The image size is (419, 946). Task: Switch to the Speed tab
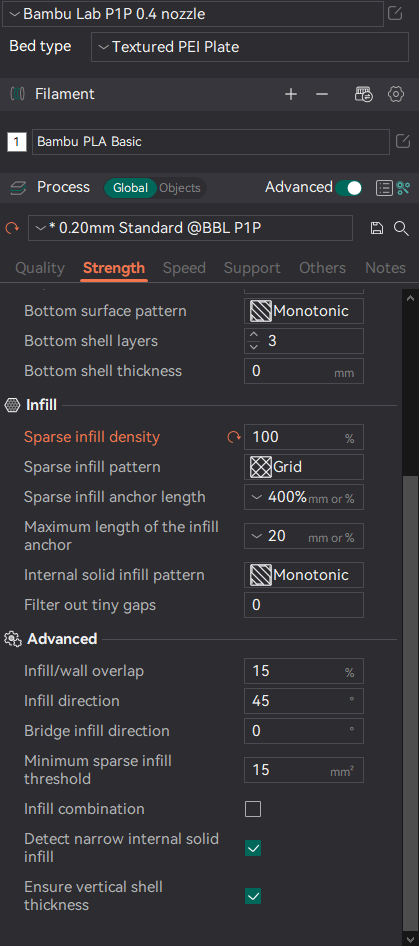[184, 268]
